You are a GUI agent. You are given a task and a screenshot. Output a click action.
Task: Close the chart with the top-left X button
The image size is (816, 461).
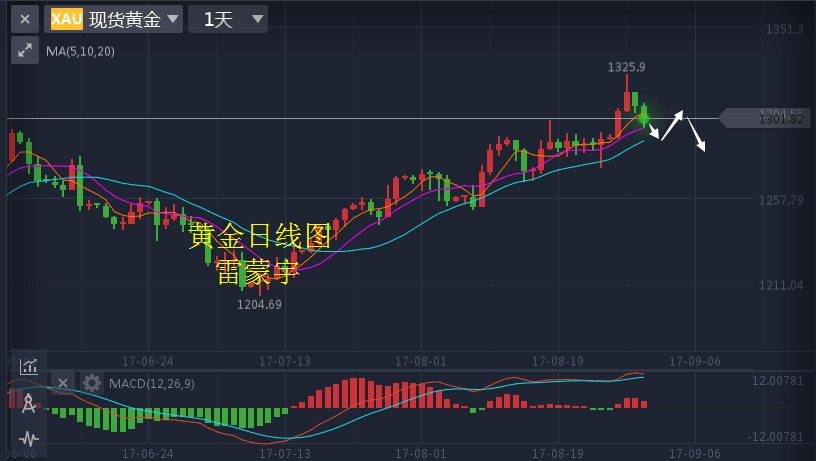25,19
